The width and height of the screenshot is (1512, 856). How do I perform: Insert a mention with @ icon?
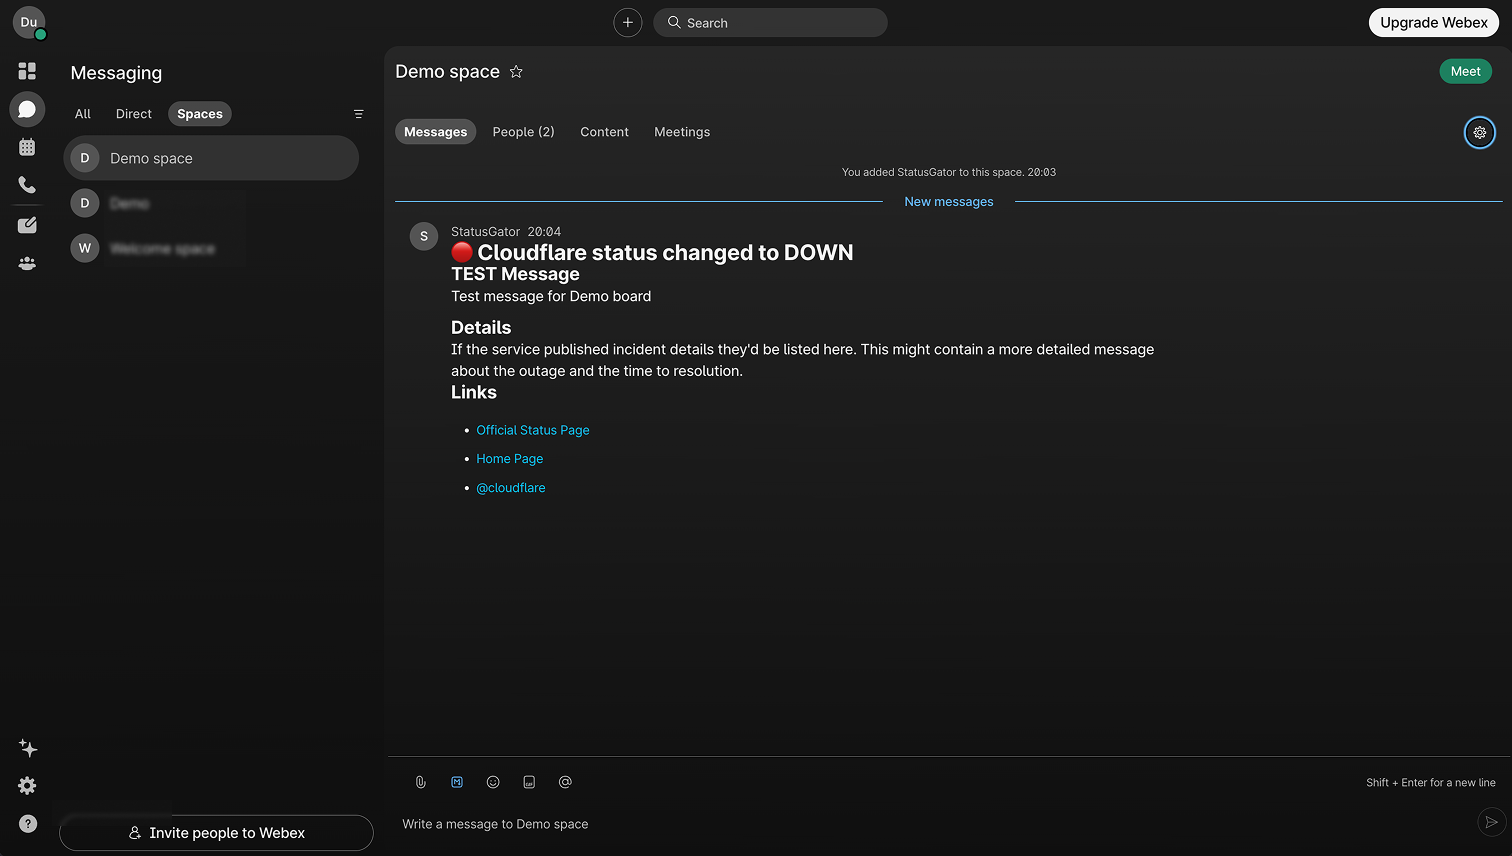565,782
